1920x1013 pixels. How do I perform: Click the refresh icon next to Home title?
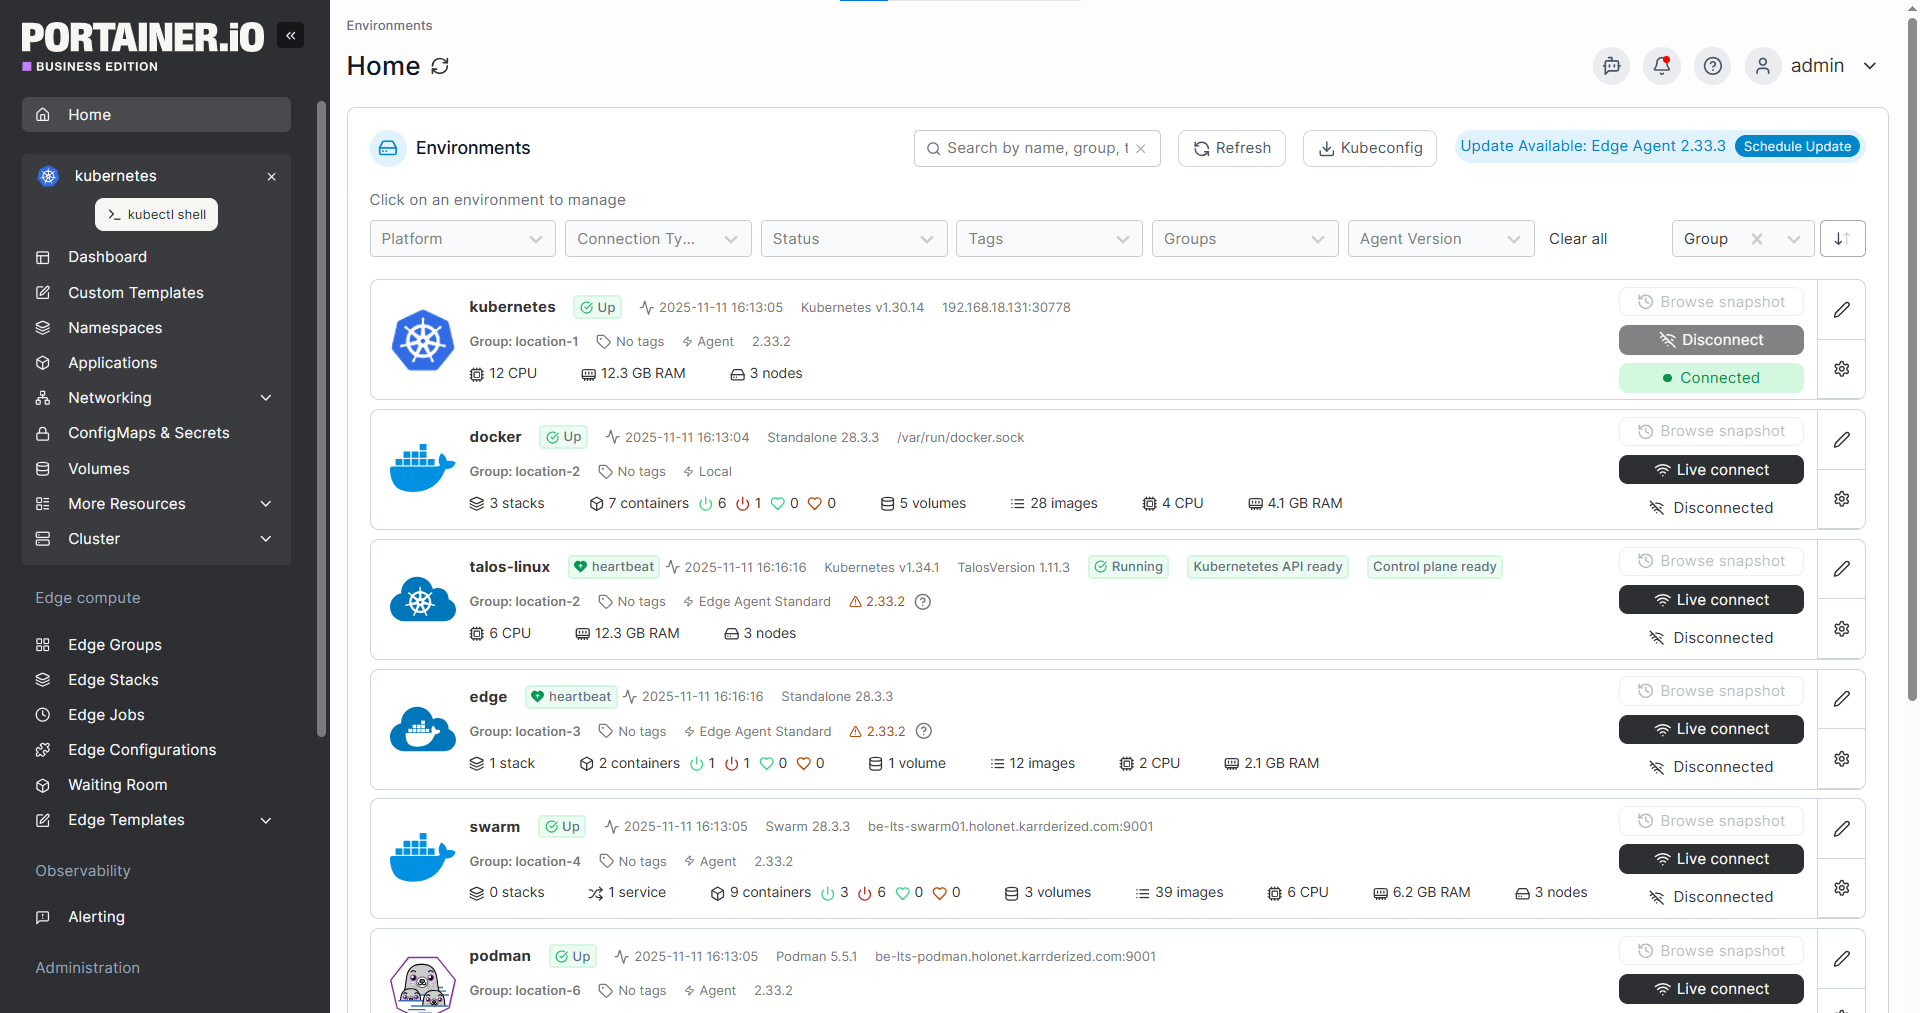point(440,66)
